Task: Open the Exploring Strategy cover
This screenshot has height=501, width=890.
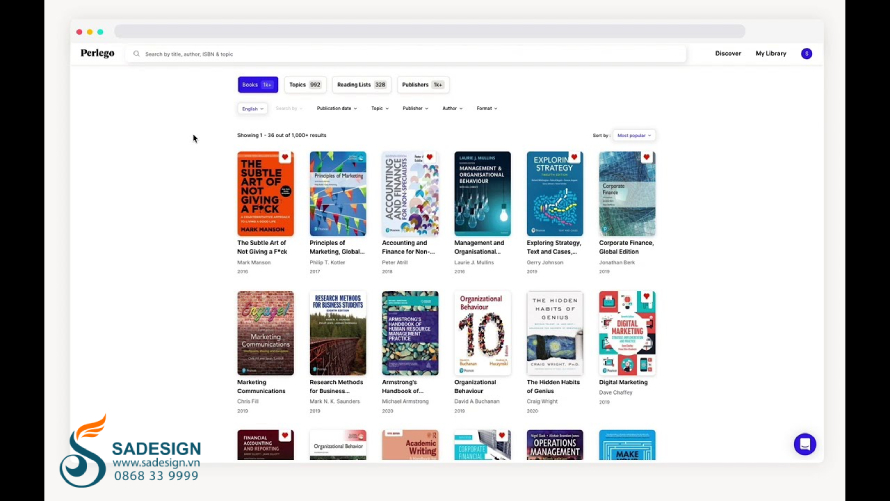Action: pos(555,193)
